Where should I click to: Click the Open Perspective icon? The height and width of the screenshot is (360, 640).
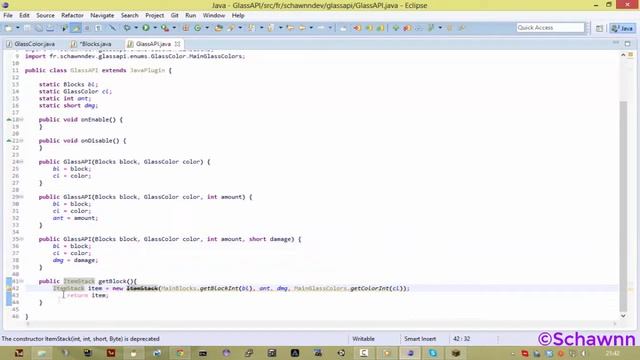[599, 28]
